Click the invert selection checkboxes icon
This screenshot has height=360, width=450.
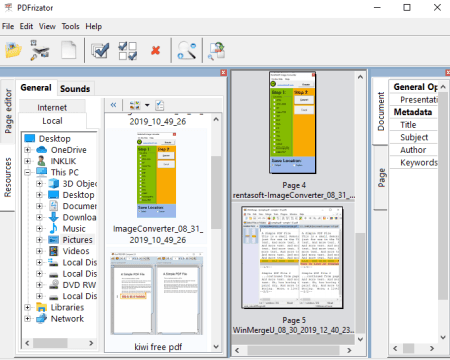coord(128,51)
